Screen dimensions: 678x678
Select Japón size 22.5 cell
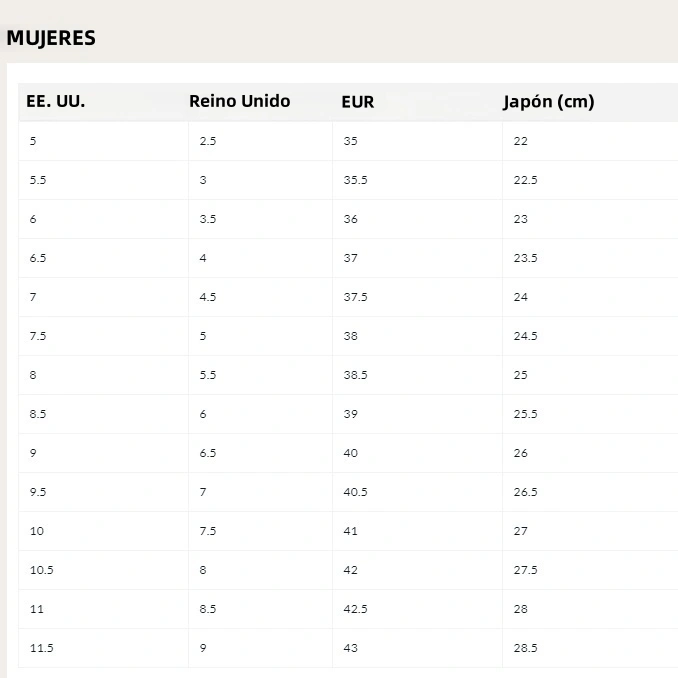[525, 180]
